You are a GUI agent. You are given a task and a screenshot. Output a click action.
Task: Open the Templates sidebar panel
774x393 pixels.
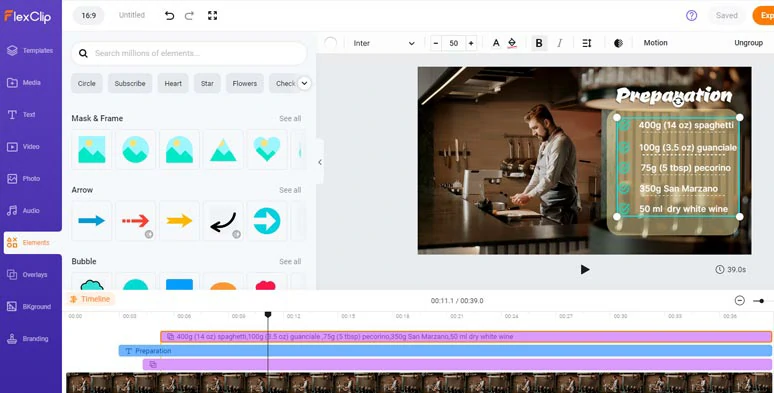tap(31, 50)
